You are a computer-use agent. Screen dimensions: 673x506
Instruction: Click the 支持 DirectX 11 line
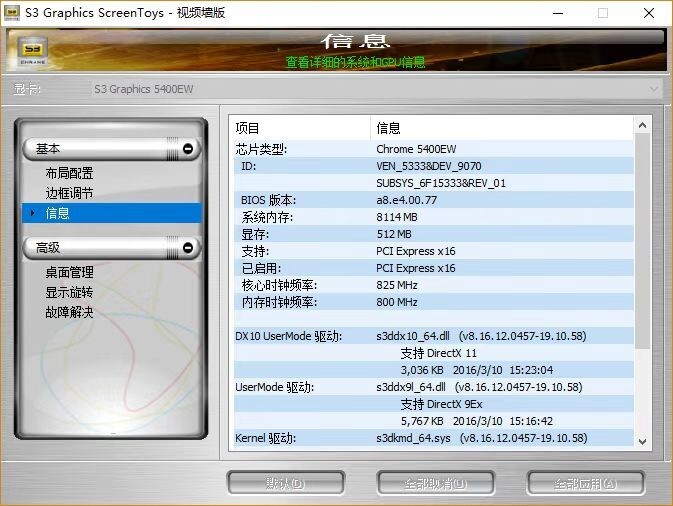pyautogui.click(x=438, y=353)
